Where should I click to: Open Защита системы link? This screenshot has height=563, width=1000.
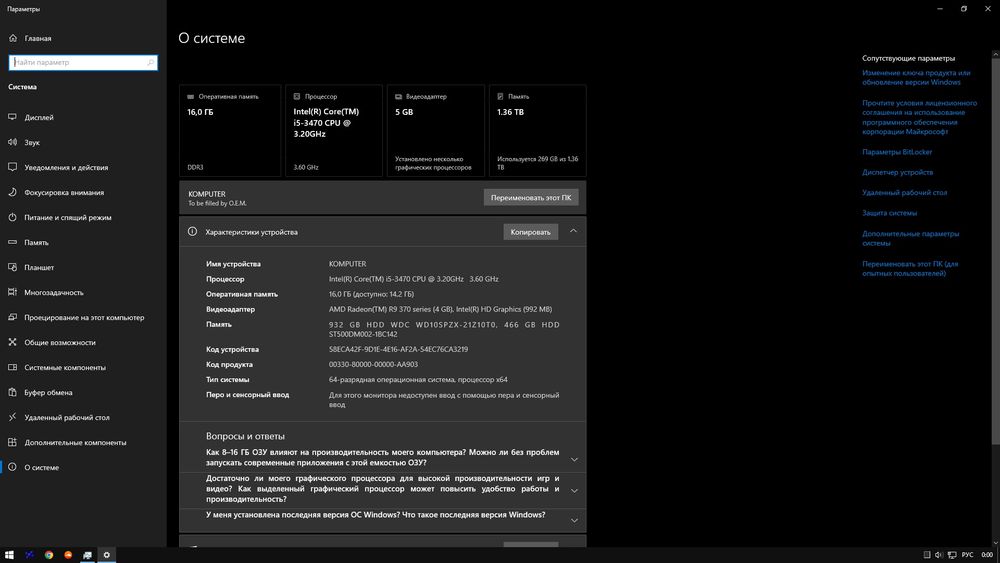pos(889,213)
